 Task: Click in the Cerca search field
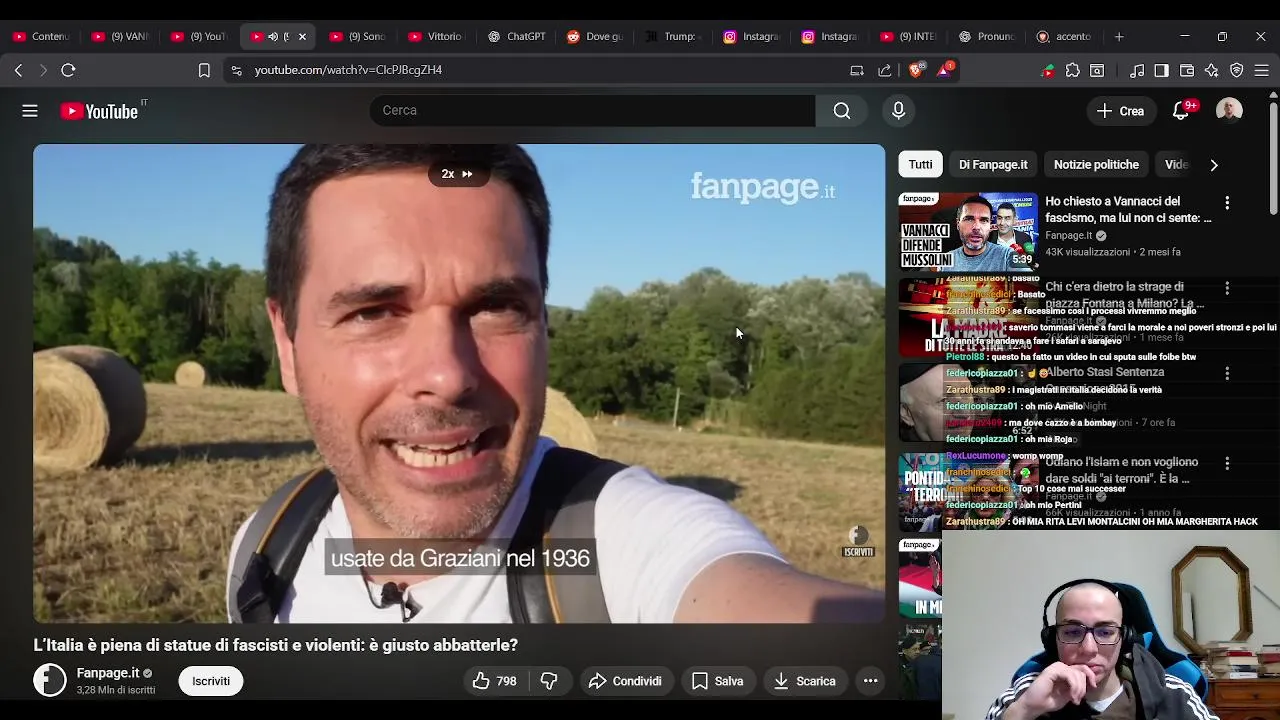tap(592, 110)
